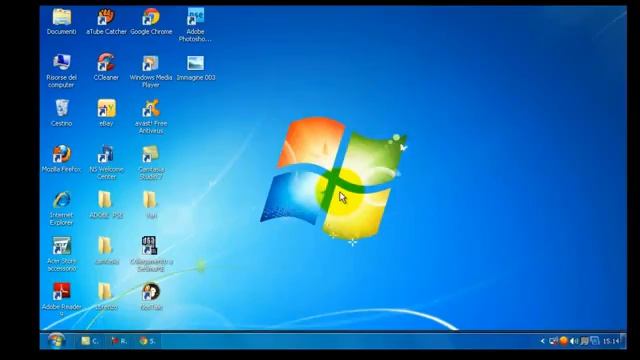
Task: Open the Mozilla Firefox shortcut
Action: 62,158
